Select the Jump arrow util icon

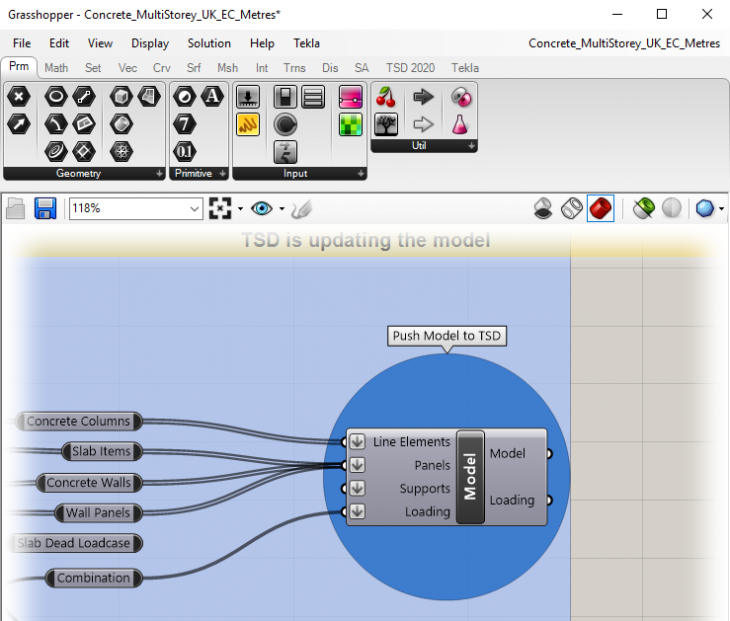pyautogui.click(x=423, y=97)
